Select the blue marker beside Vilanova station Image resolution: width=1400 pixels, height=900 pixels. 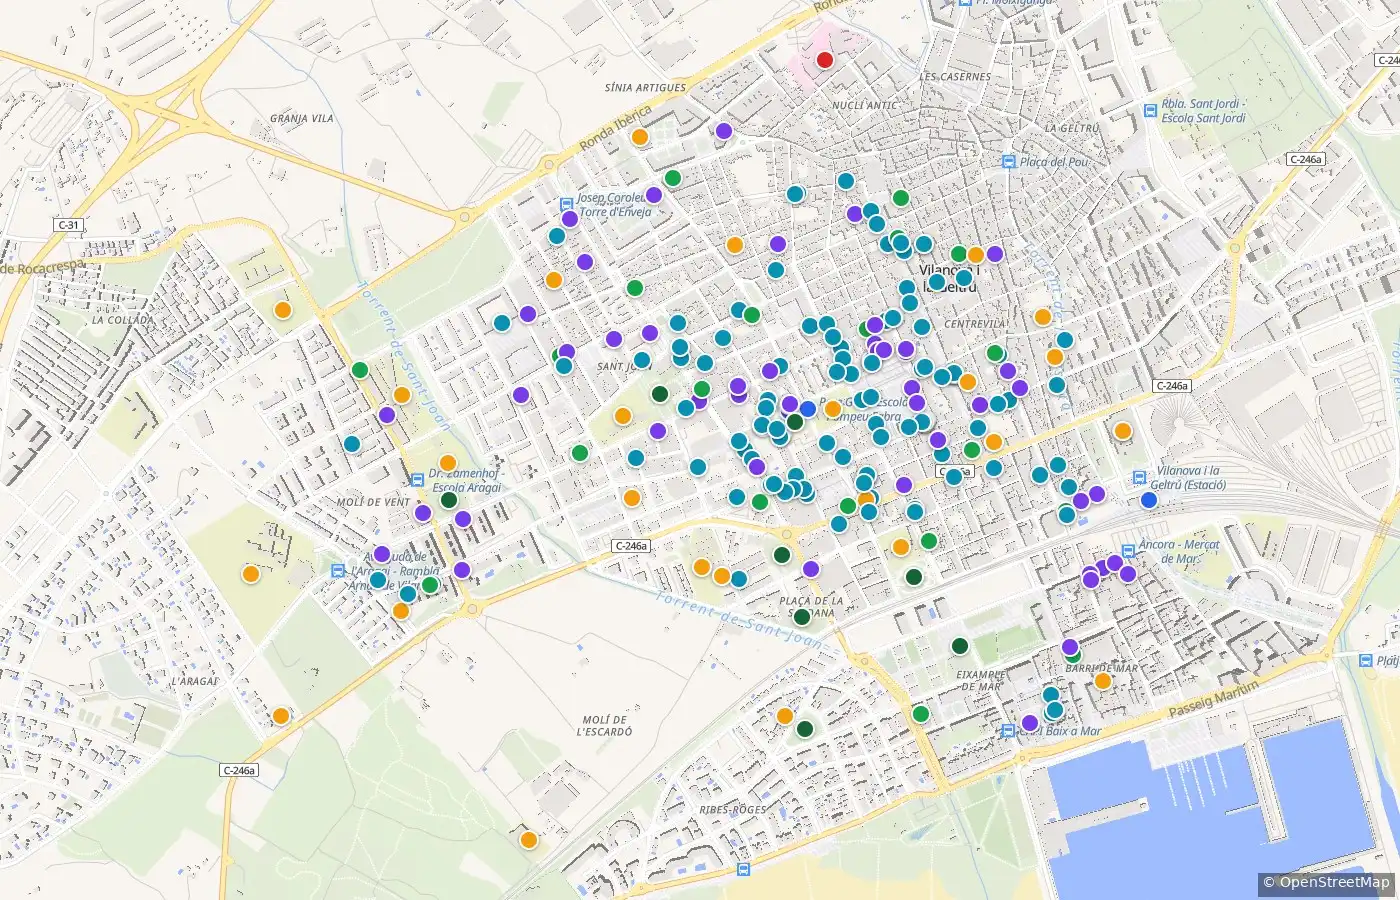[1149, 500]
